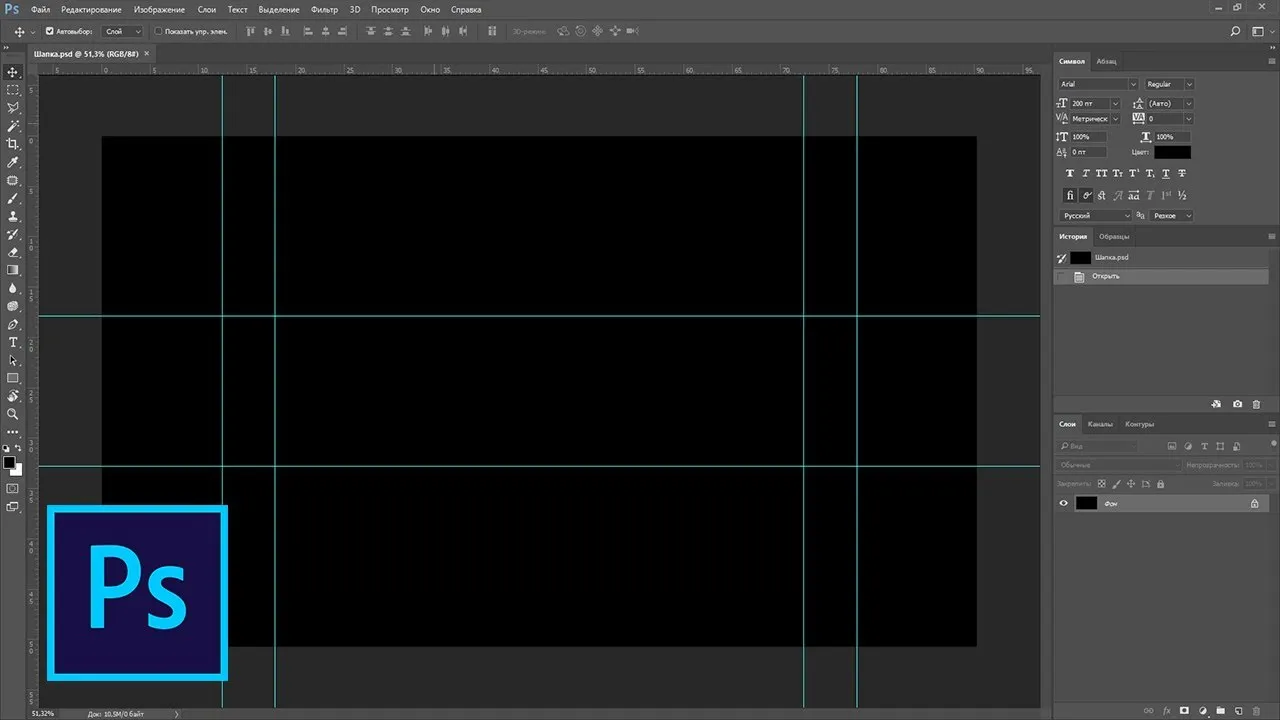Open the text Цвет color swatch
This screenshot has height=720, width=1280.
pyautogui.click(x=1172, y=152)
